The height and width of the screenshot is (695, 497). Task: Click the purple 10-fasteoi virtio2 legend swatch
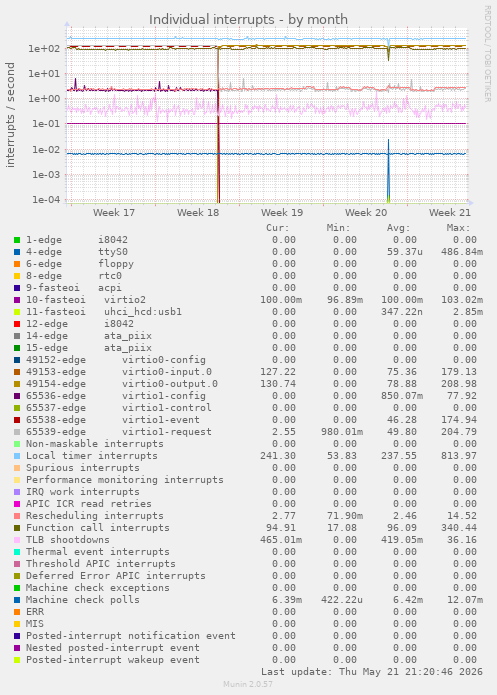17,300
